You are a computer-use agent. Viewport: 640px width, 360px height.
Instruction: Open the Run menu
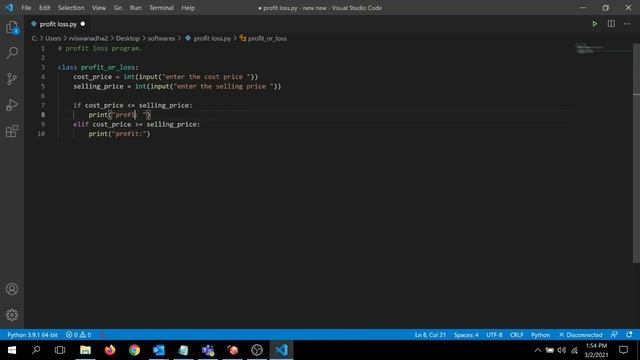click(136, 8)
